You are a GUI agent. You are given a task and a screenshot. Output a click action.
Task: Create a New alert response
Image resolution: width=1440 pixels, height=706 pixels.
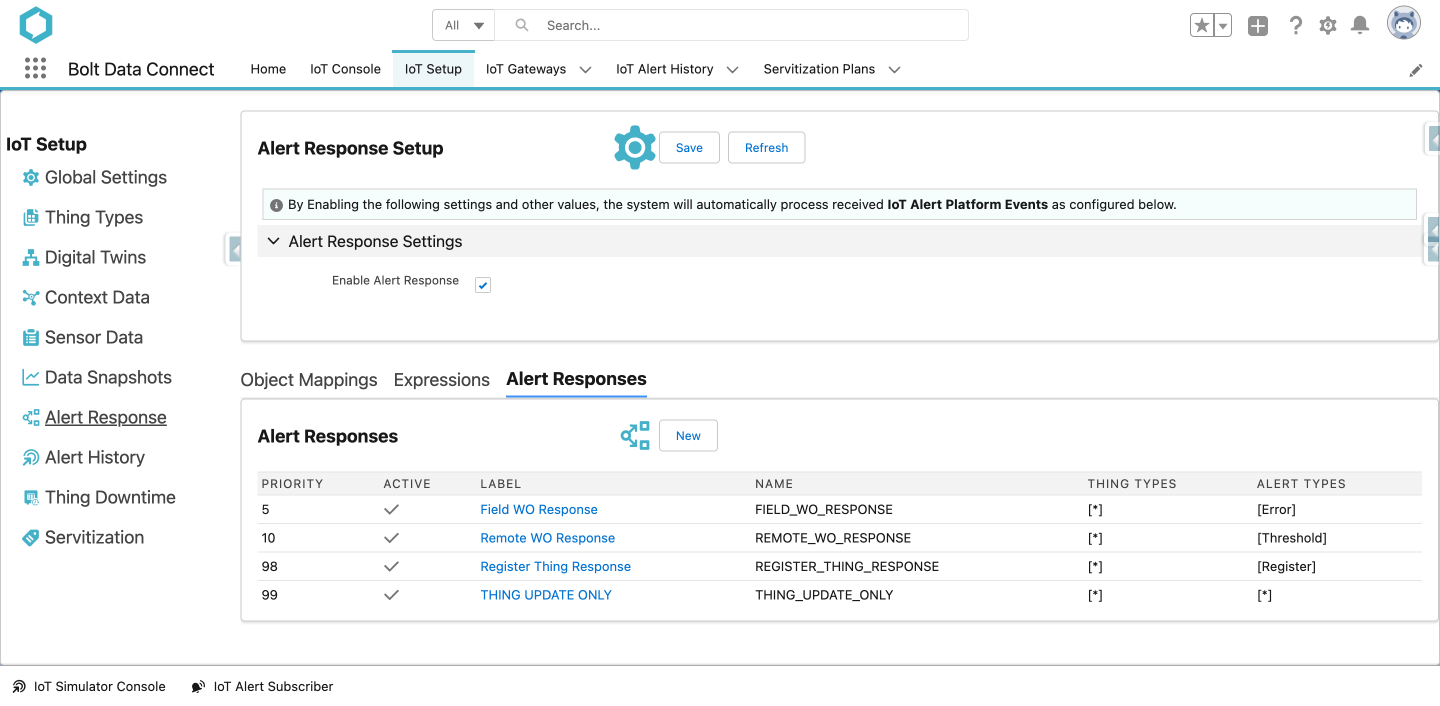[688, 436]
